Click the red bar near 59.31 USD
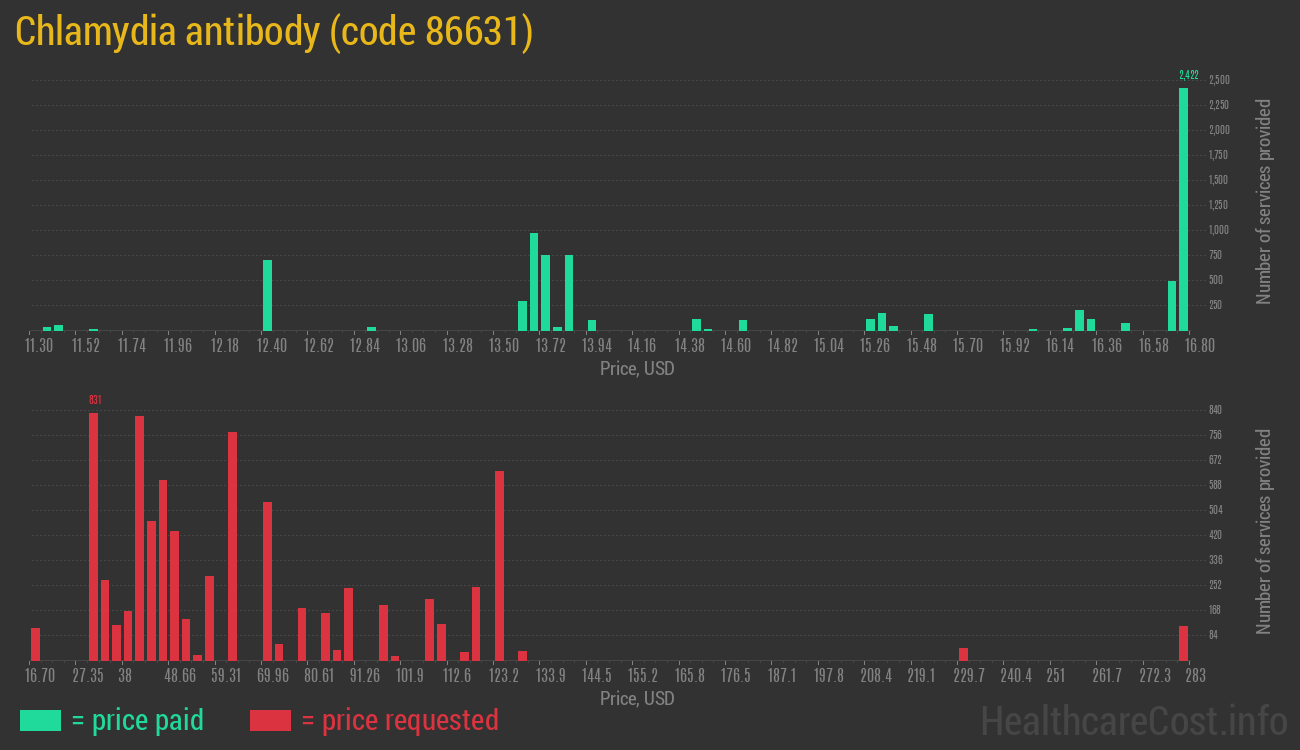The image size is (1300, 750). click(x=232, y=545)
